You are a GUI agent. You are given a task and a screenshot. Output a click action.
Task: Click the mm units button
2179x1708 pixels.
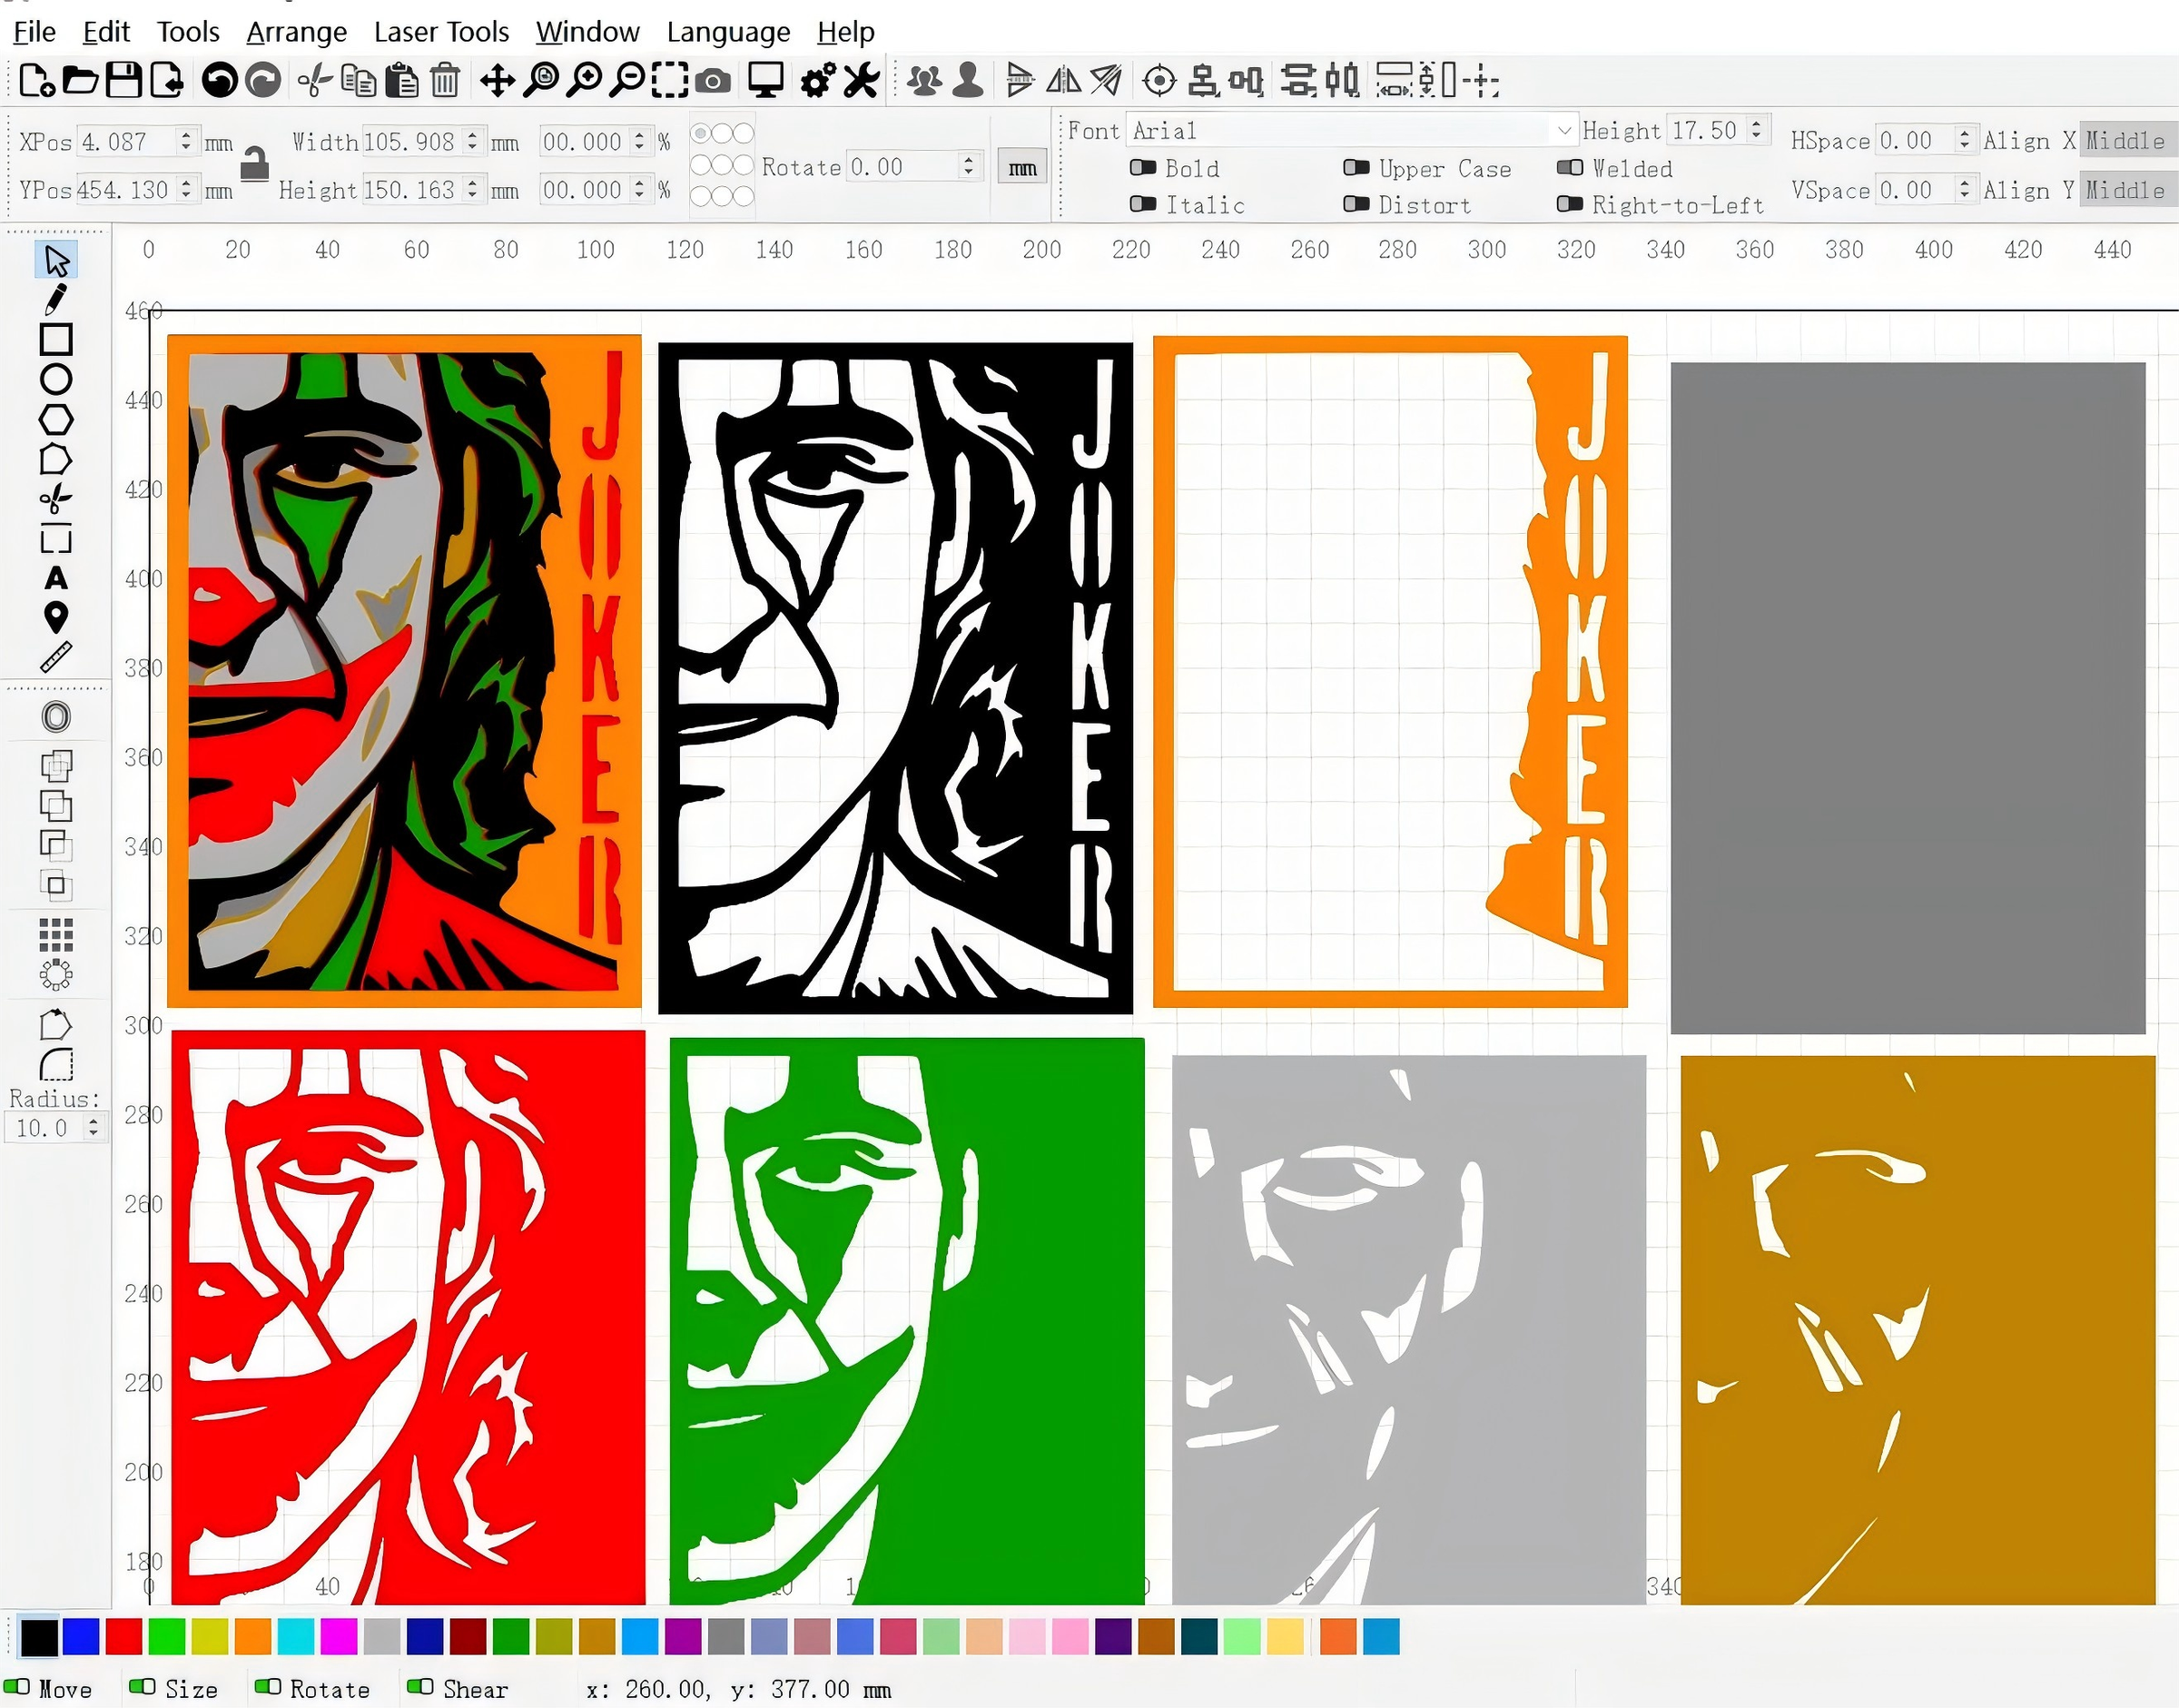point(1022,167)
